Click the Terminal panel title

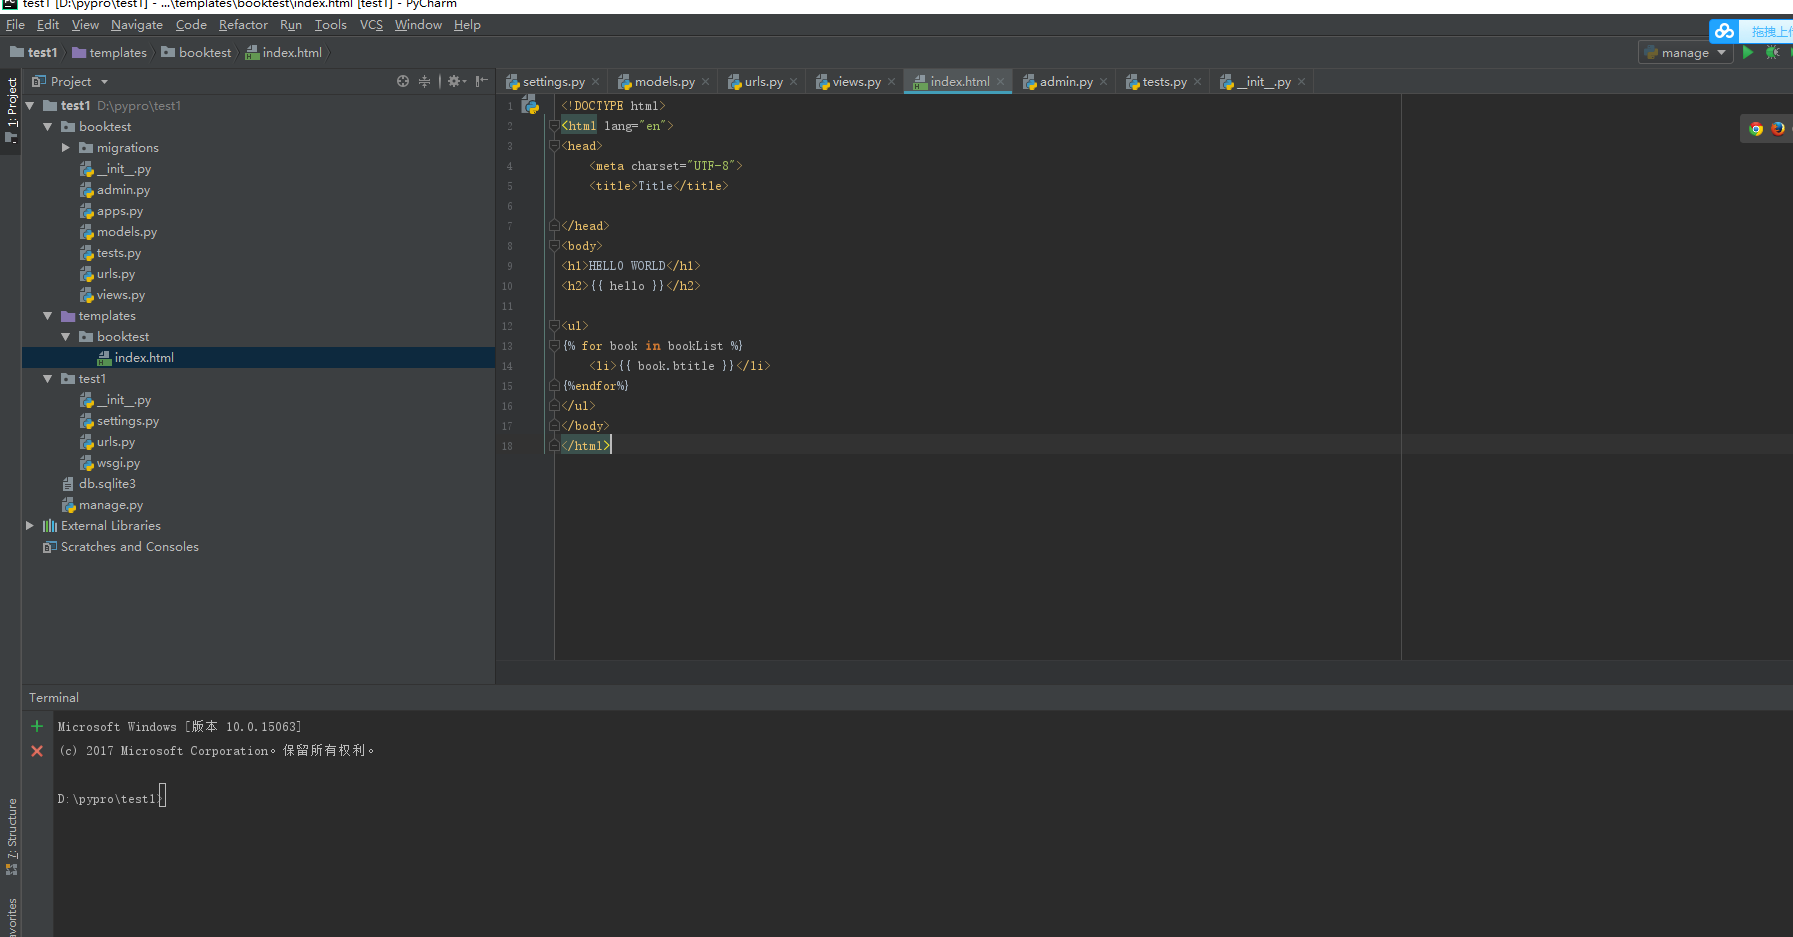[54, 697]
